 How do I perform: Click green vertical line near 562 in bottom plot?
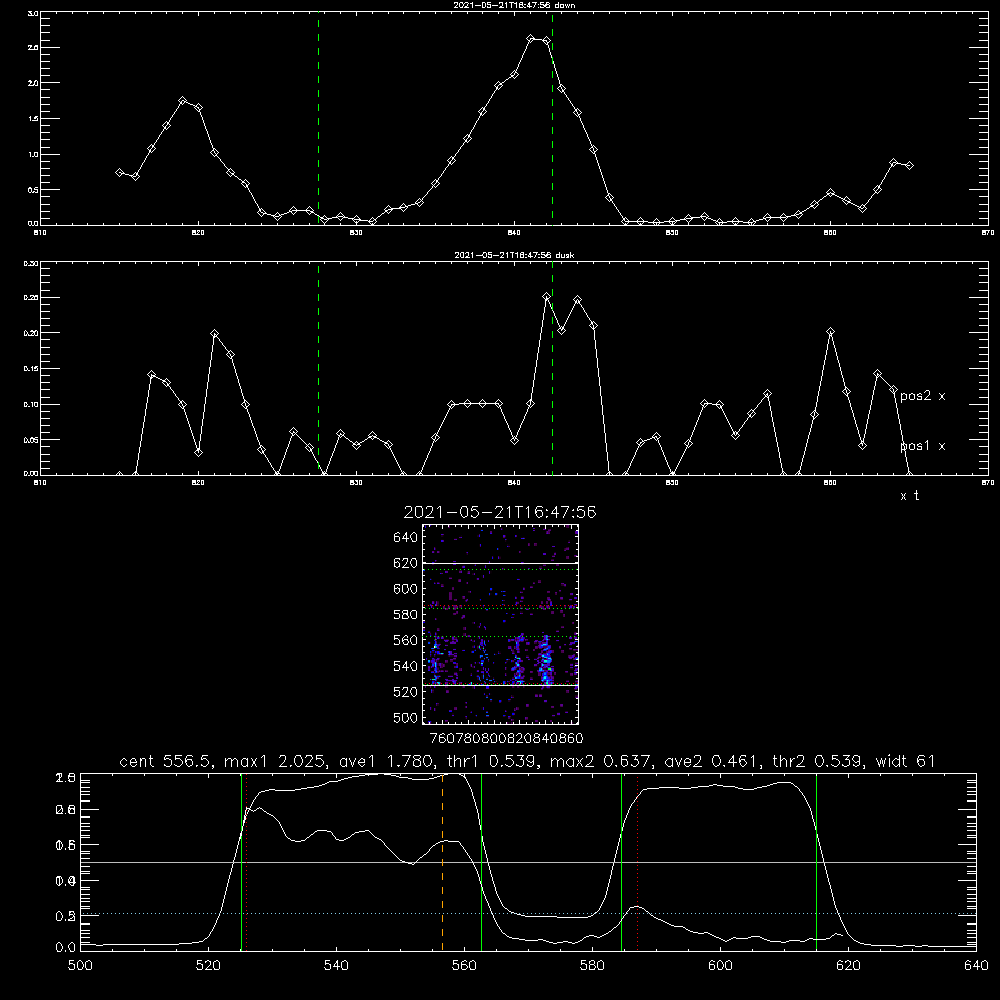coord(482,862)
